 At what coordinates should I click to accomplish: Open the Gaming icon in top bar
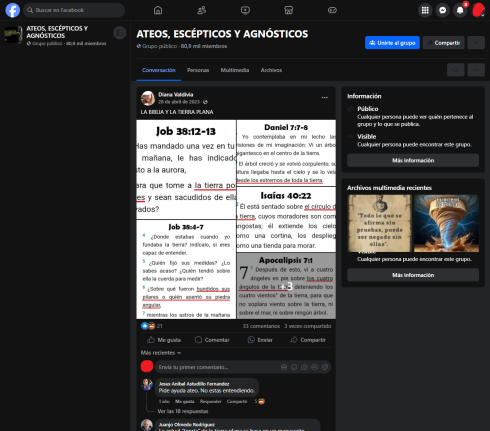click(332, 10)
